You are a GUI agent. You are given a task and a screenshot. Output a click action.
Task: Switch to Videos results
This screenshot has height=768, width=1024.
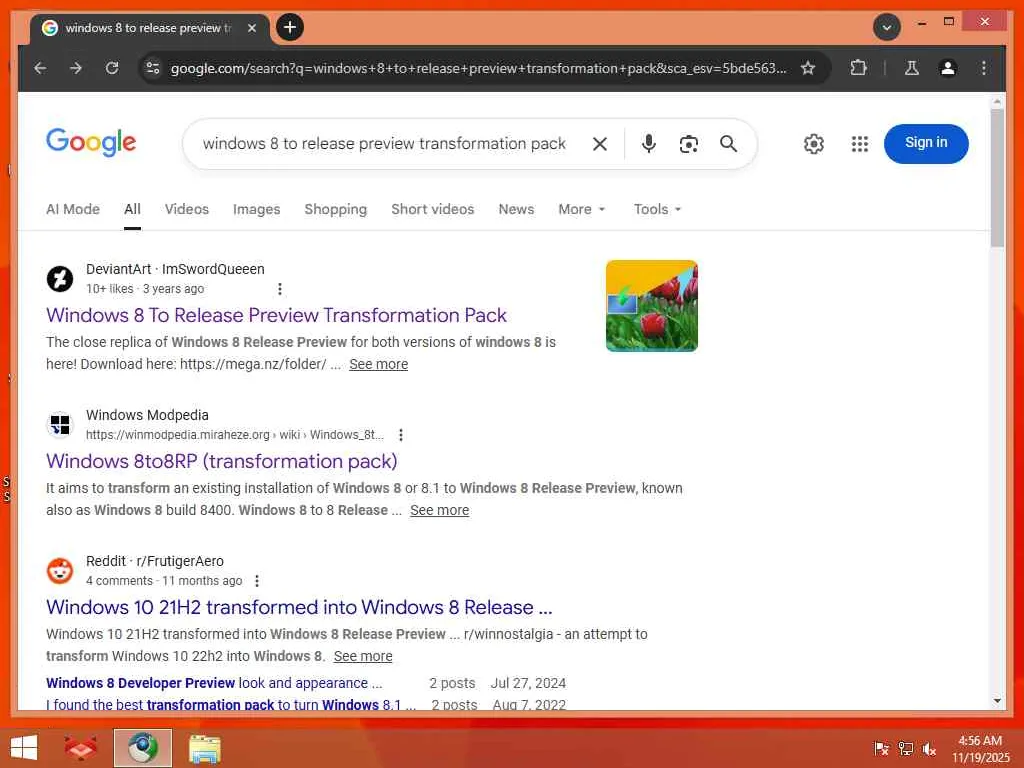click(x=187, y=209)
